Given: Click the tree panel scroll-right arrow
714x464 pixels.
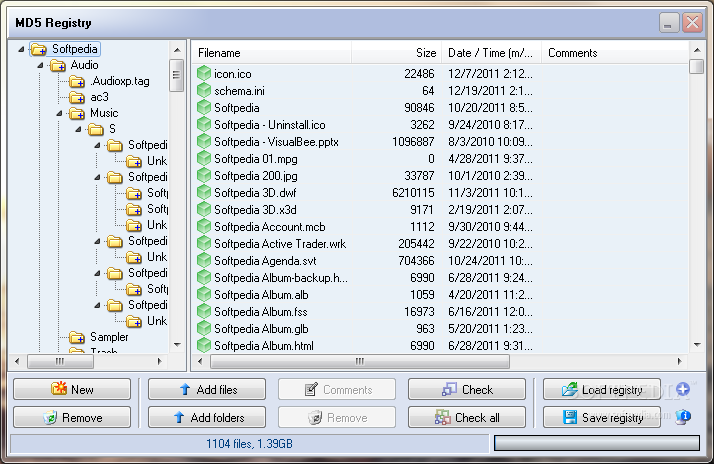Looking at the screenshot, I should (x=159, y=362).
